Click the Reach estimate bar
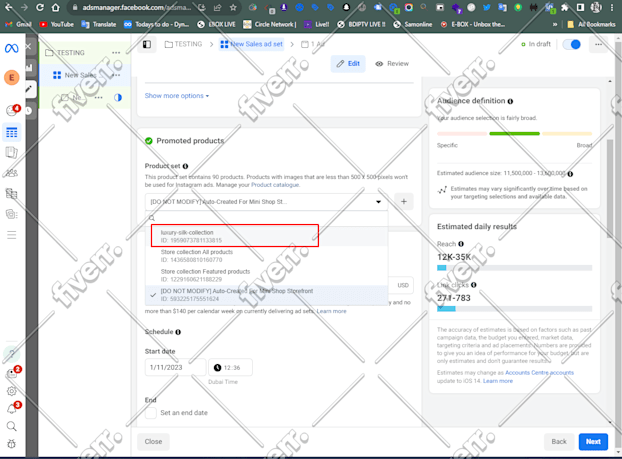 point(514,268)
